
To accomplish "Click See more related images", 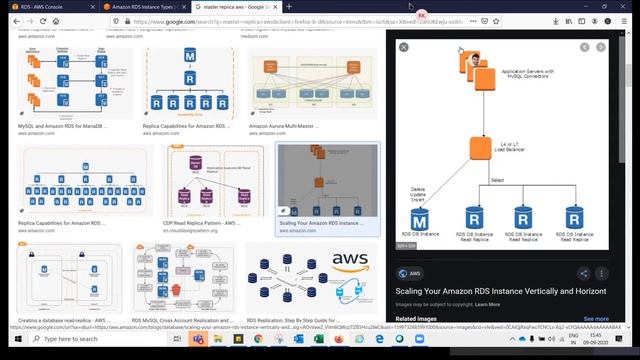I will pos(596,318).
